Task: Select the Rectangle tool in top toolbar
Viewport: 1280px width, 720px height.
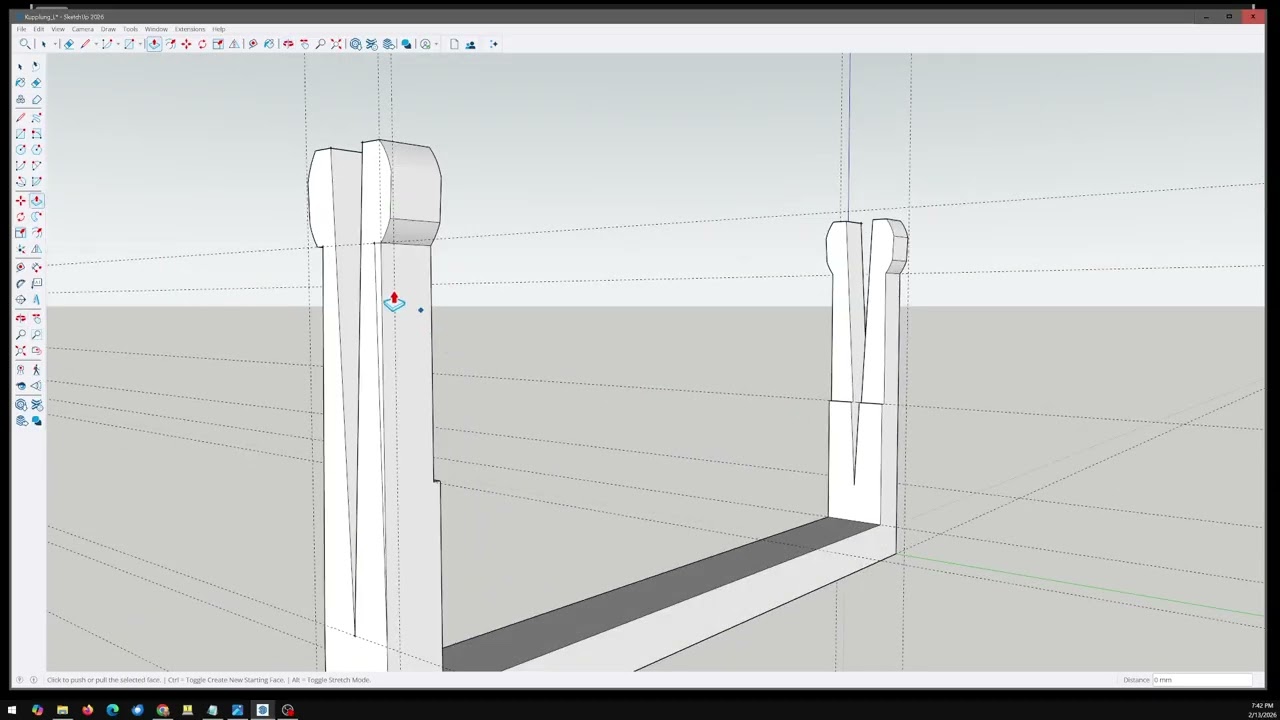Action: click(129, 44)
